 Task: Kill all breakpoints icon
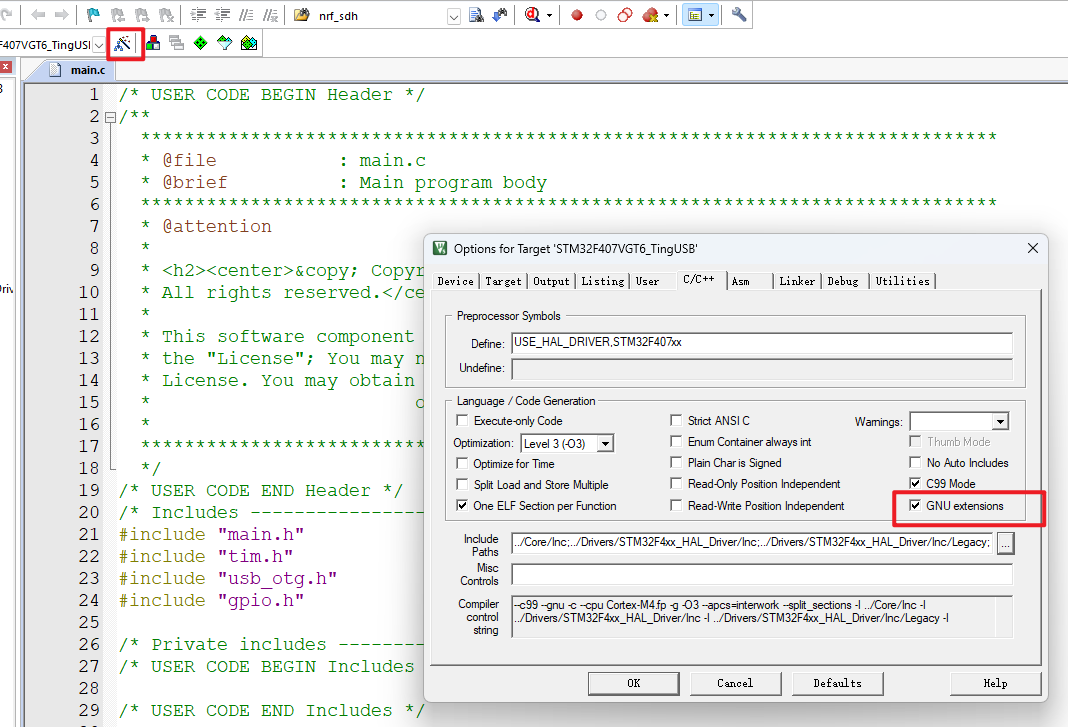pos(650,15)
